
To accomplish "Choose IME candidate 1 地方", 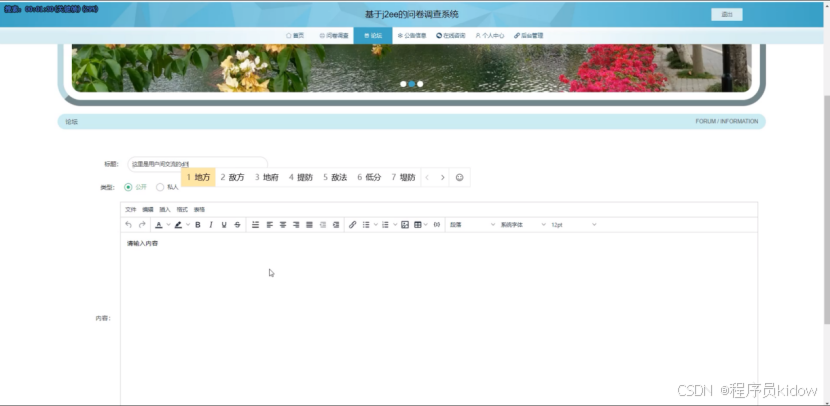I will (199, 177).
